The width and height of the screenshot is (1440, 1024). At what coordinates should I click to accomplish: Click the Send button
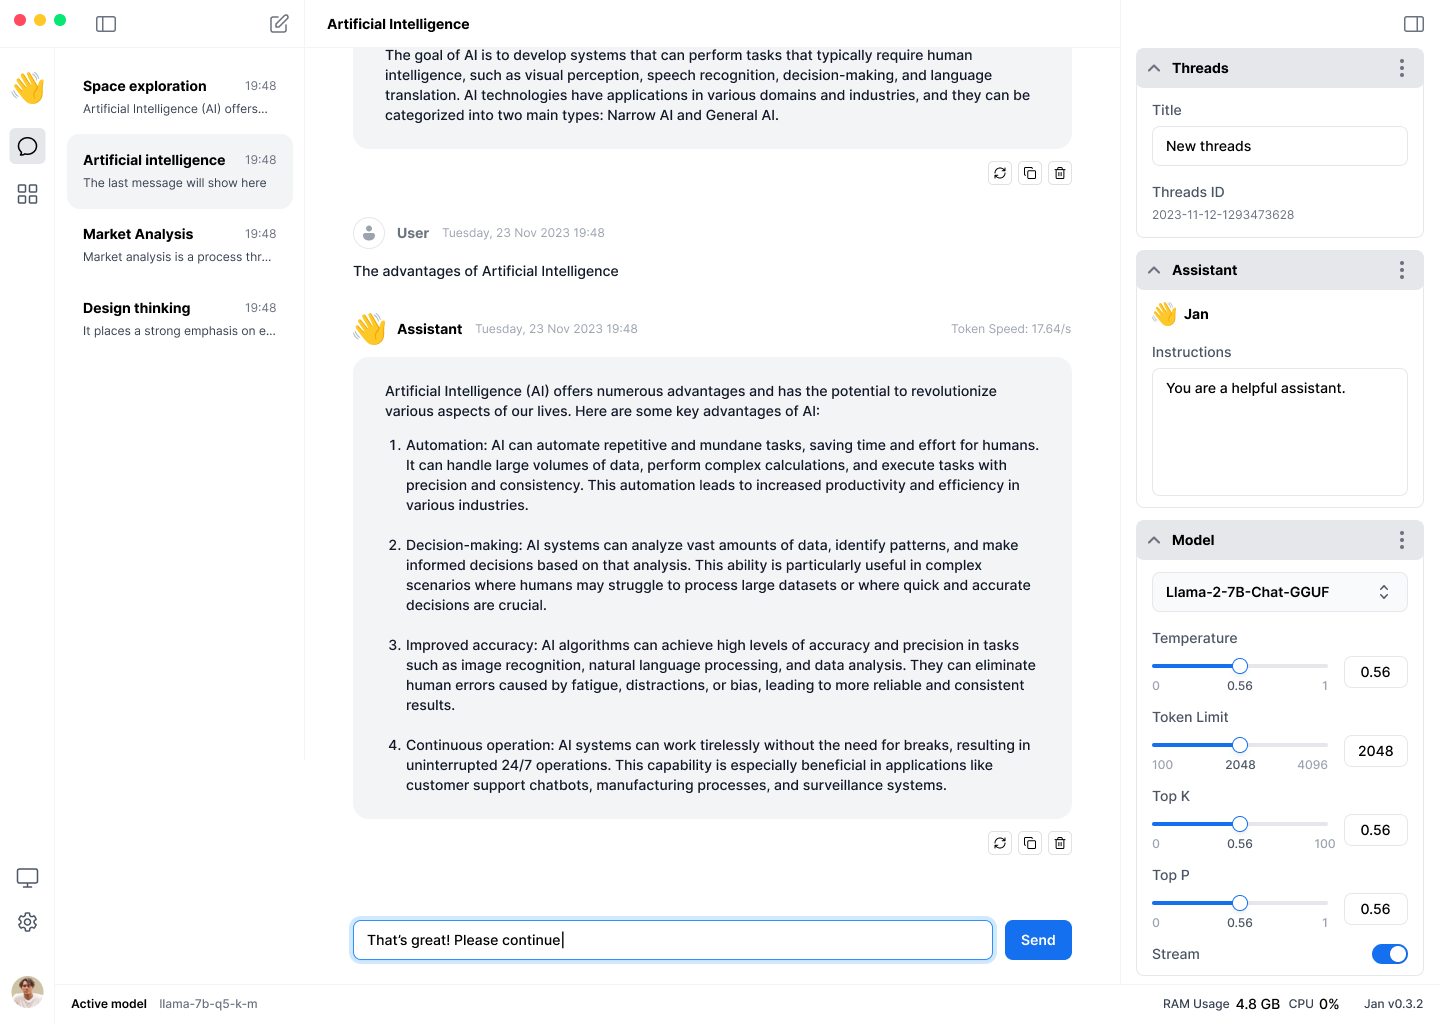pyautogui.click(x=1038, y=940)
